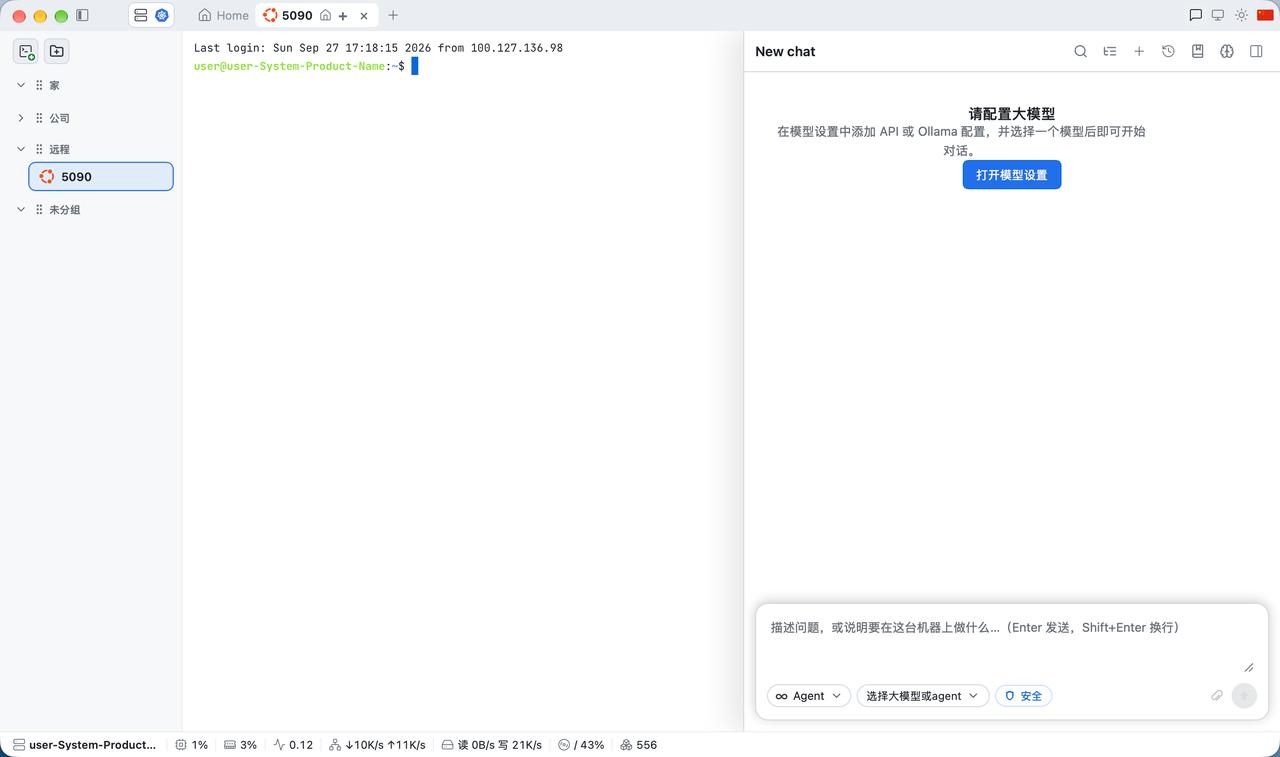
Task: Click inside the terminal prompt area
Action: (x=414, y=66)
